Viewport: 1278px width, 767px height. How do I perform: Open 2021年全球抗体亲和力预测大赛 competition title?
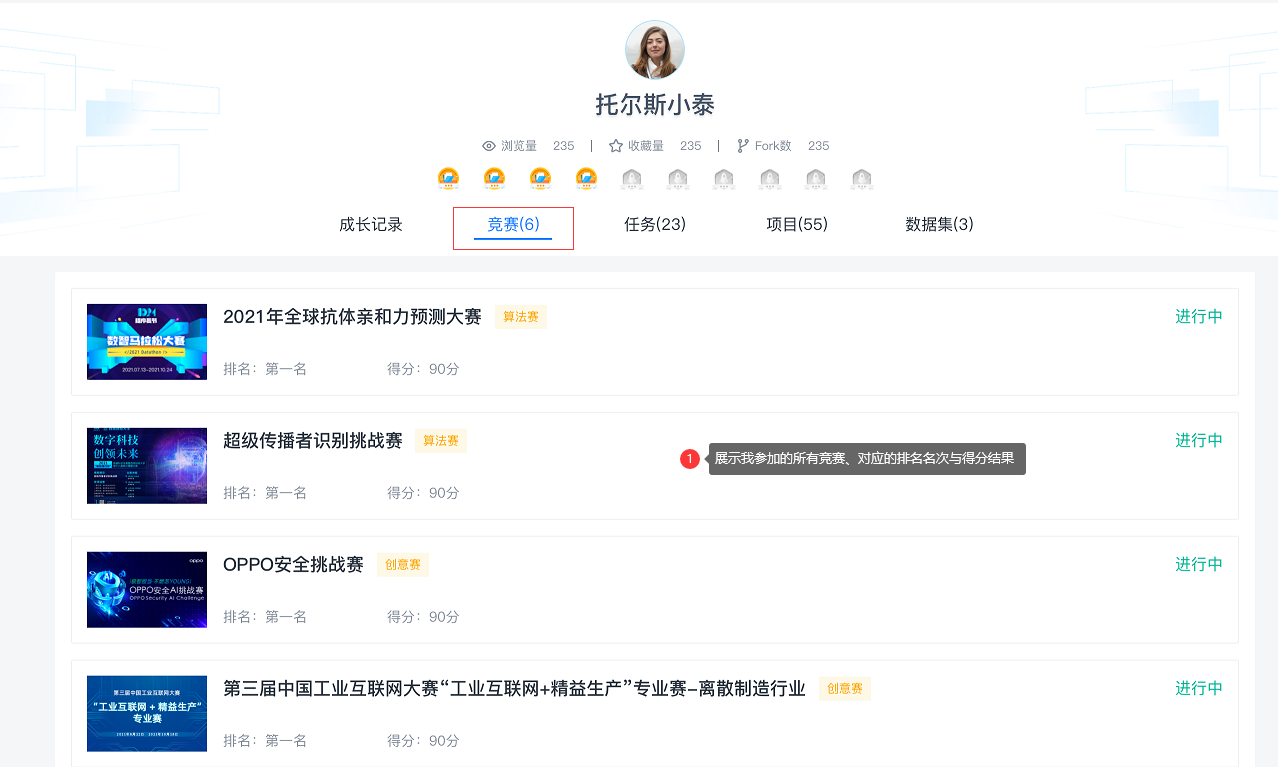point(352,317)
